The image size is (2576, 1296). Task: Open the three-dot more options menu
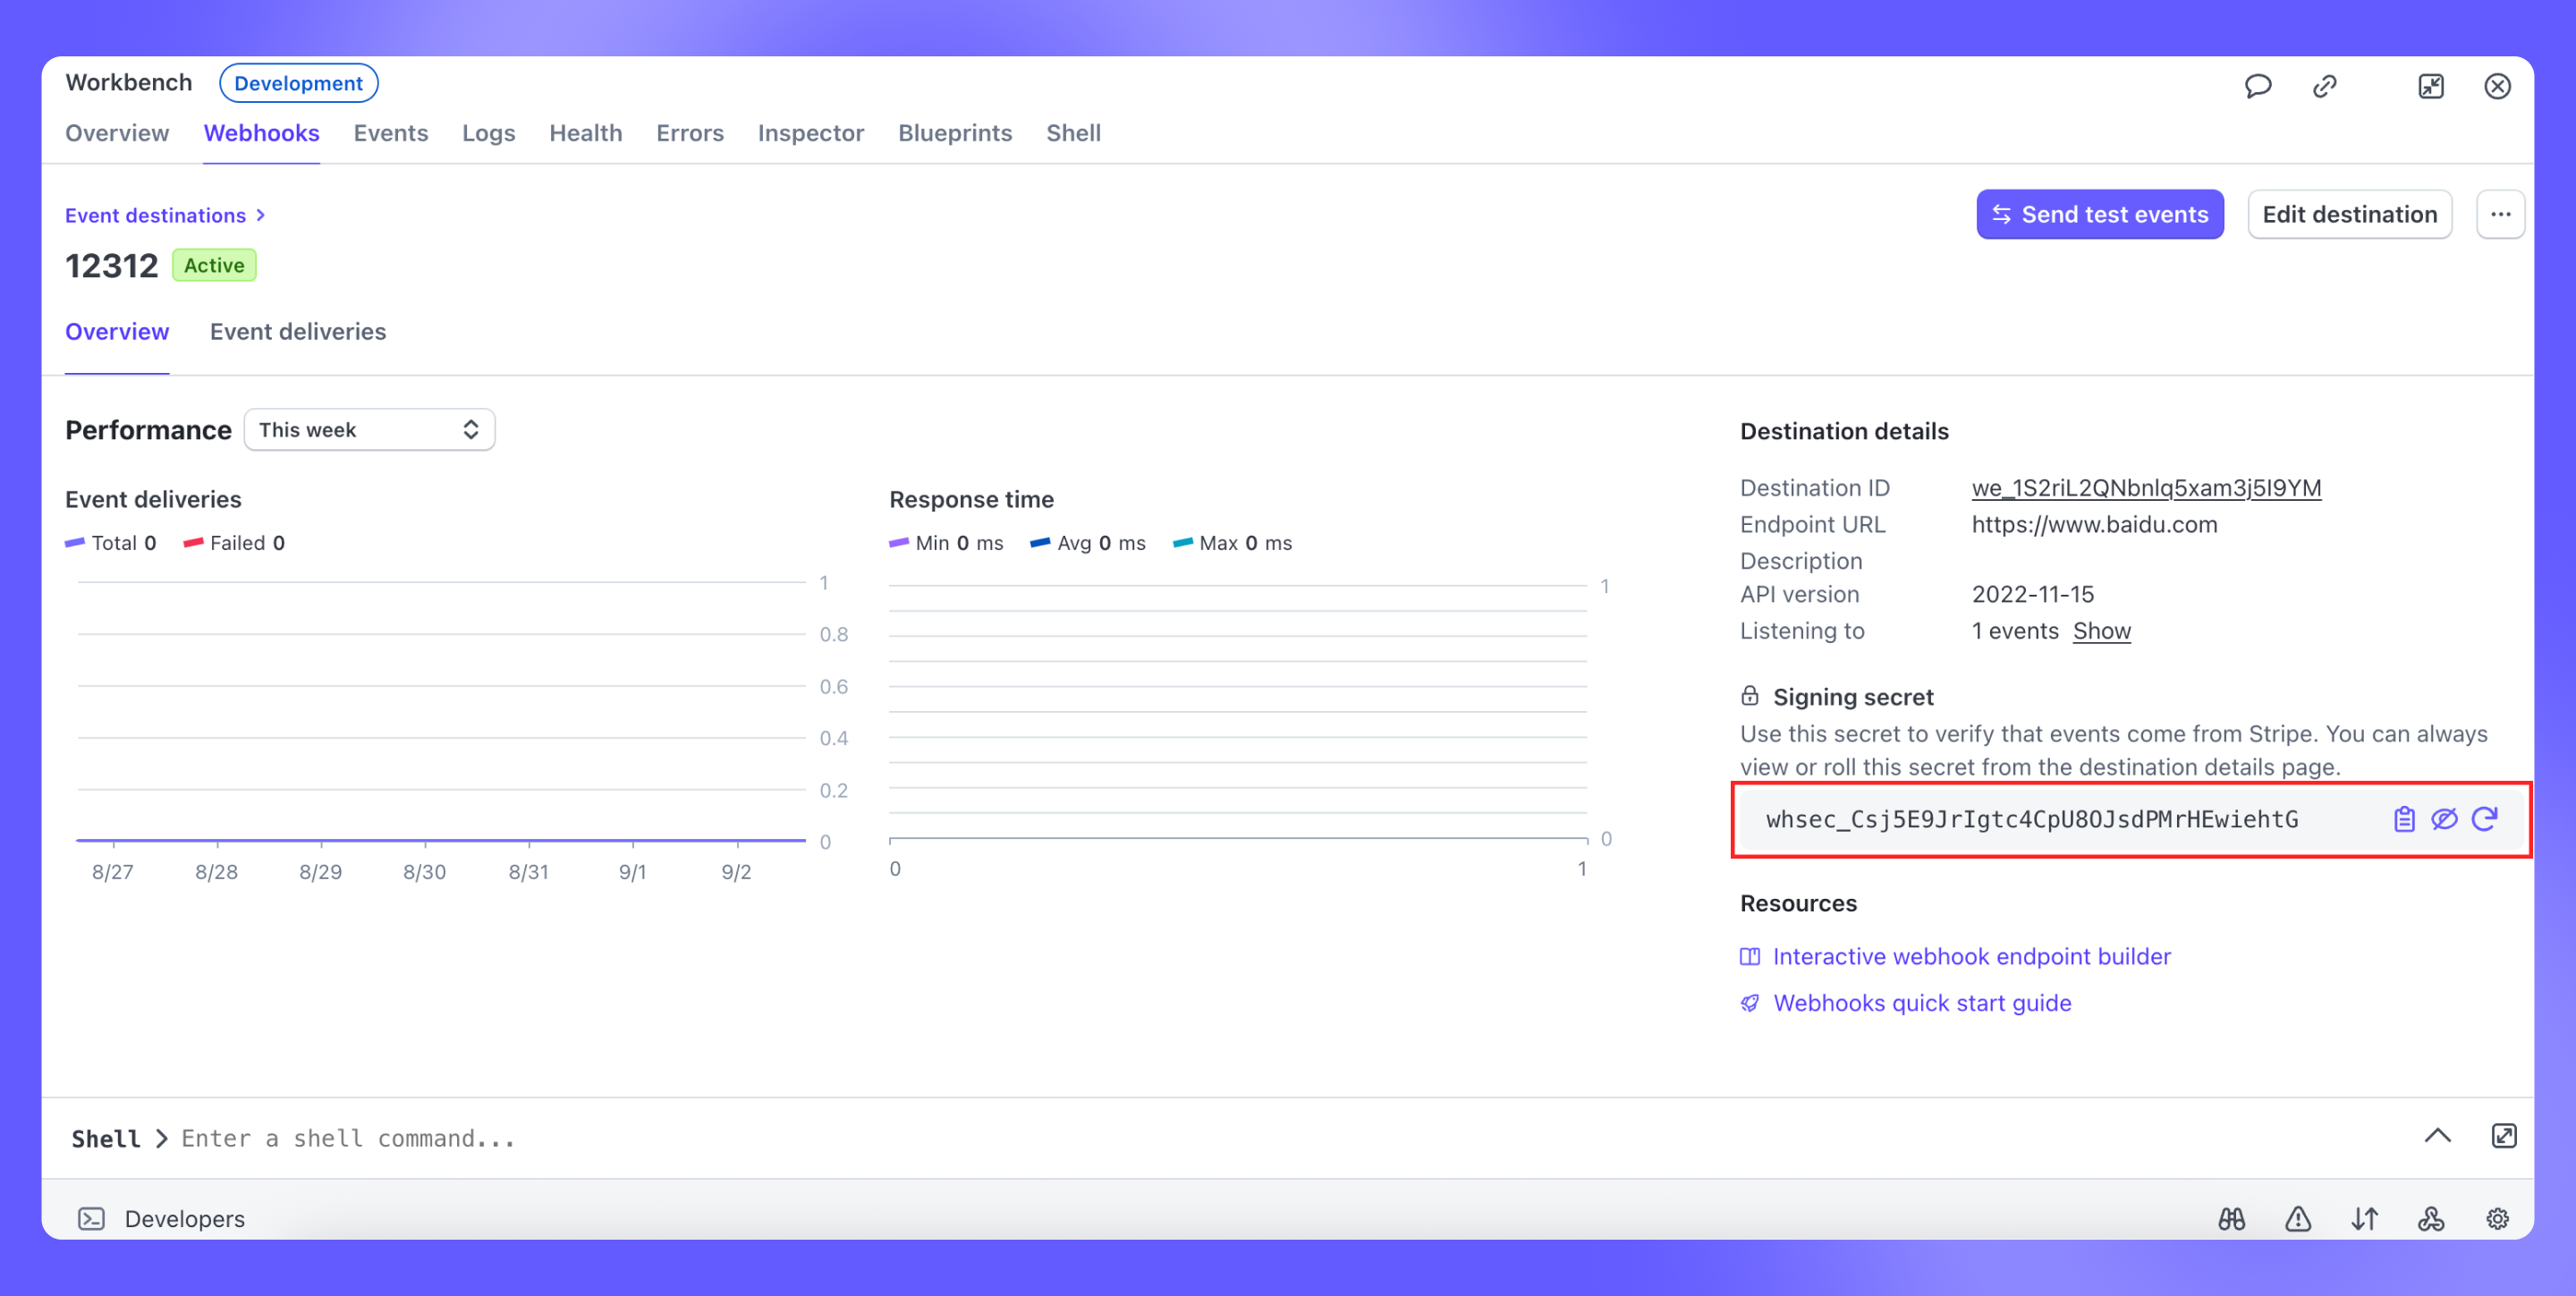pyautogui.click(x=2500, y=214)
